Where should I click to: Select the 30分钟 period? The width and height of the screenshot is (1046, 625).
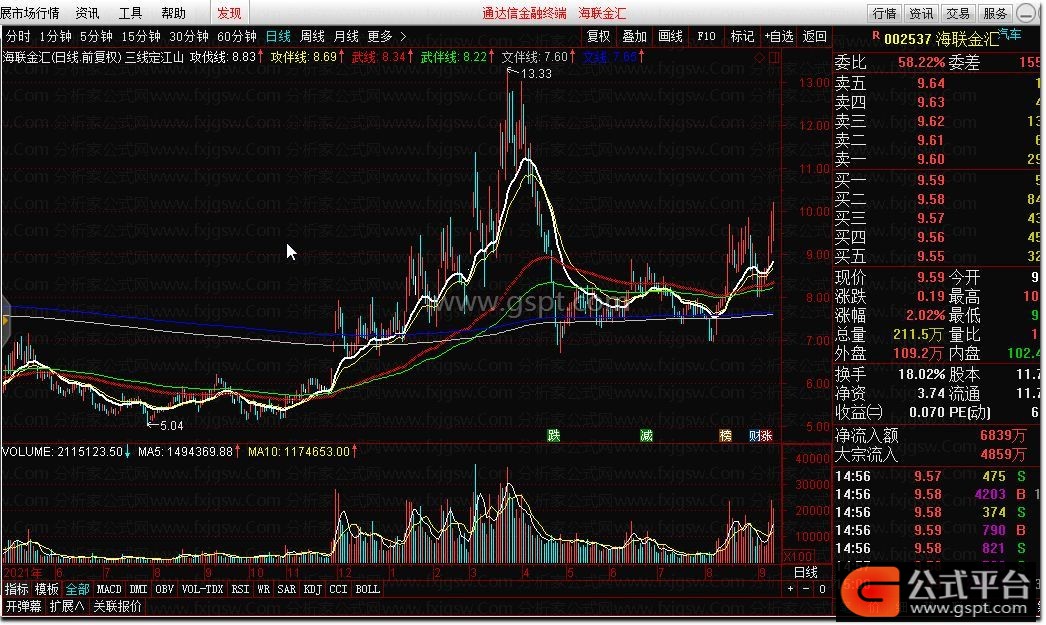pyautogui.click(x=189, y=36)
